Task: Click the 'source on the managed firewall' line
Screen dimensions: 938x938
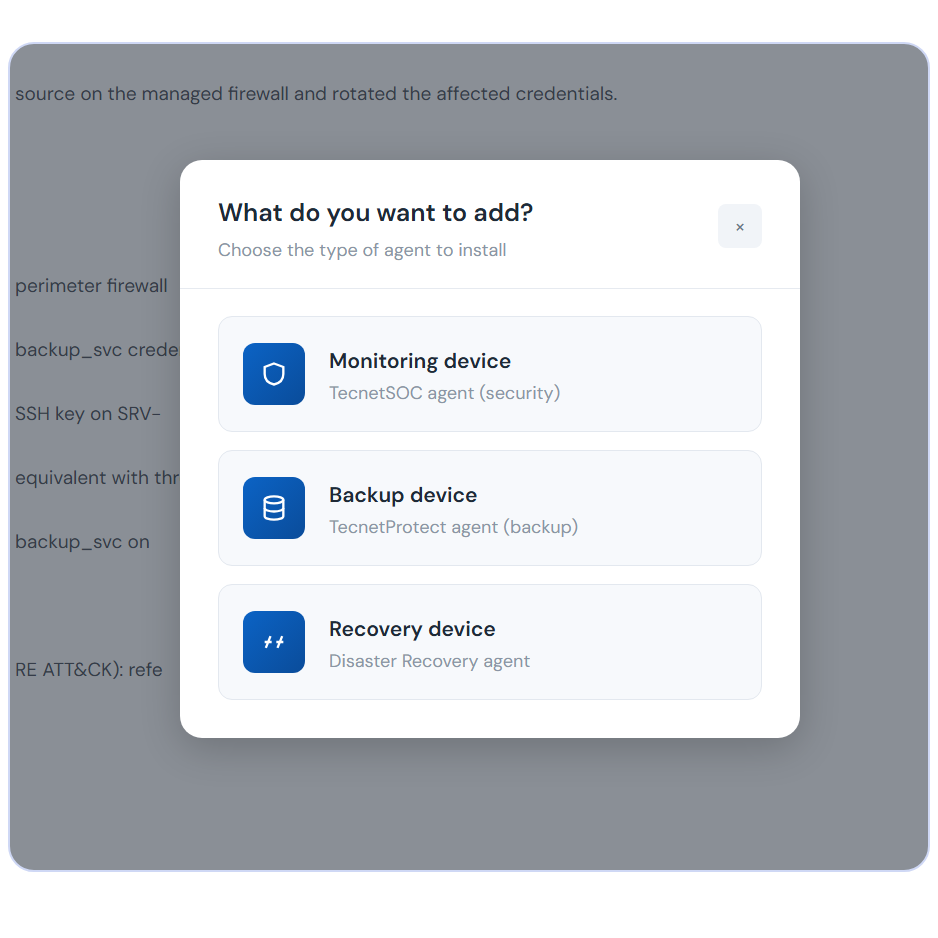Action: tap(316, 94)
